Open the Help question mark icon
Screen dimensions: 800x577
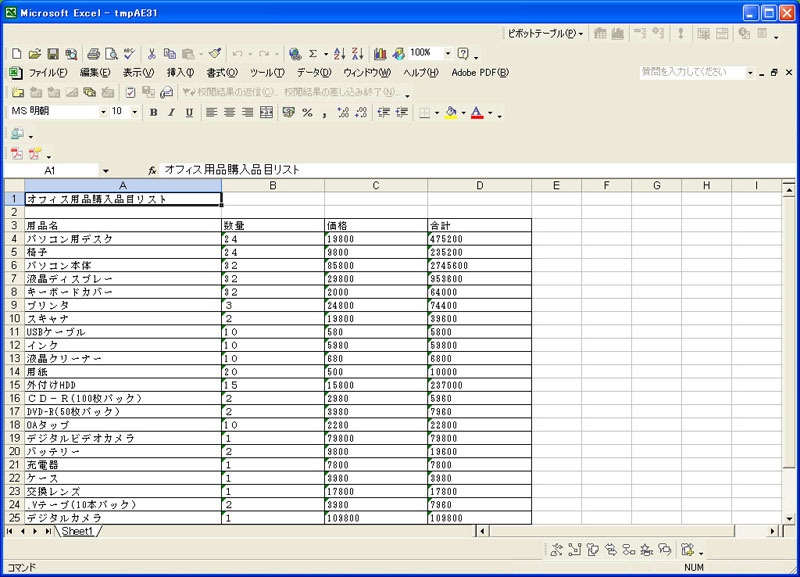463,54
